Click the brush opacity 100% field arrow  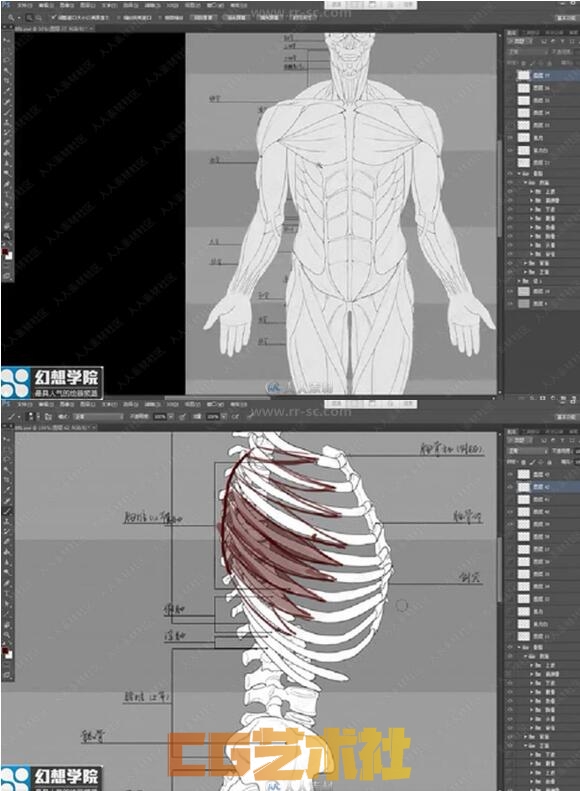[171, 417]
